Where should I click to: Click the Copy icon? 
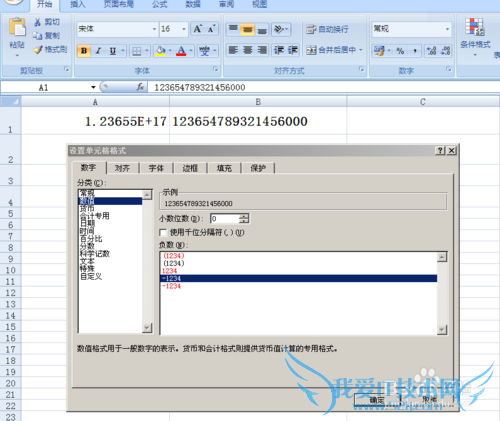37,36
